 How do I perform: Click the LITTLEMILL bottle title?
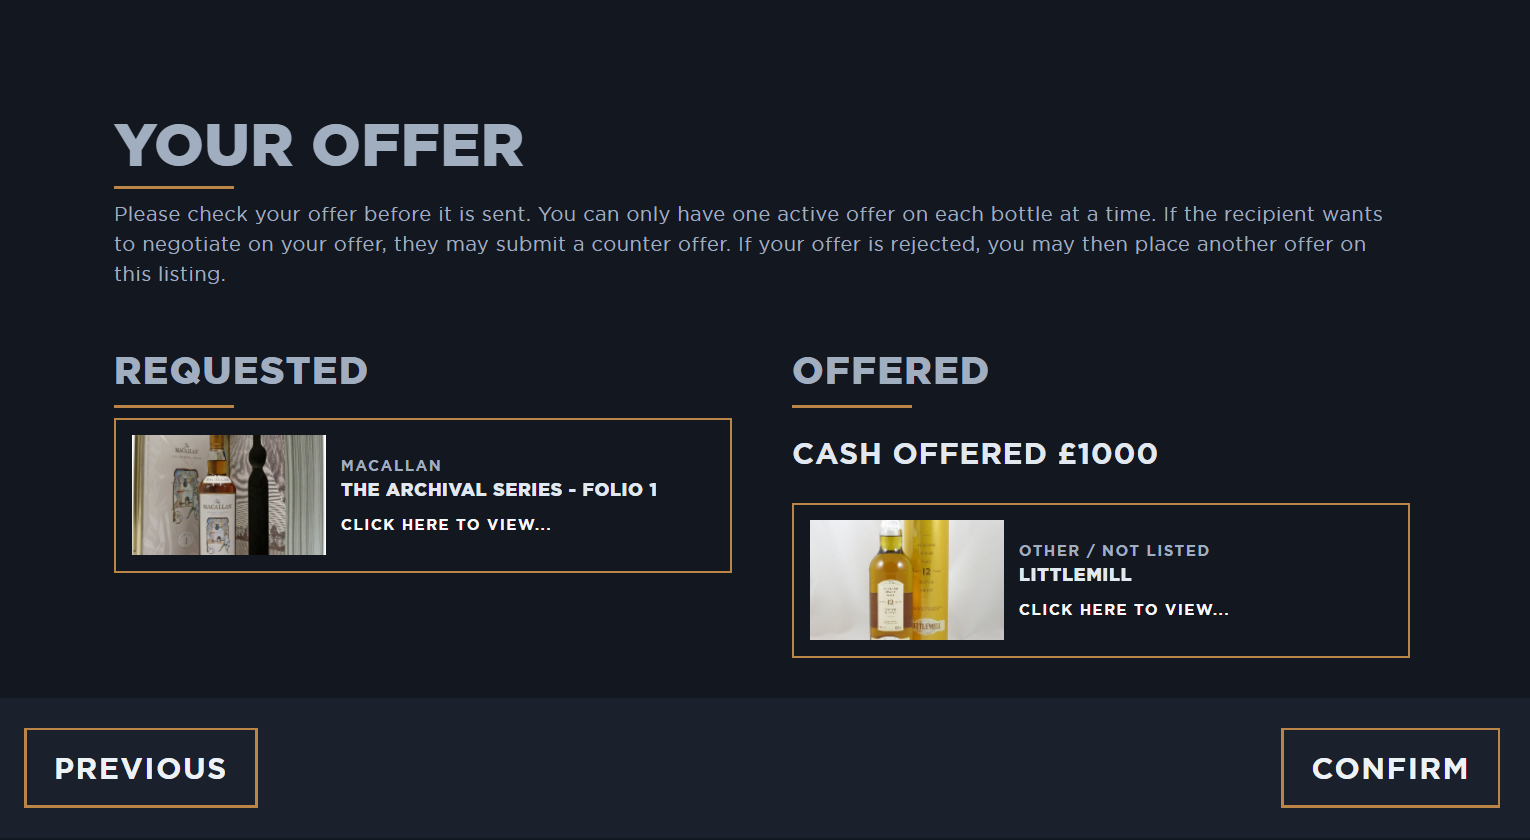(1074, 574)
